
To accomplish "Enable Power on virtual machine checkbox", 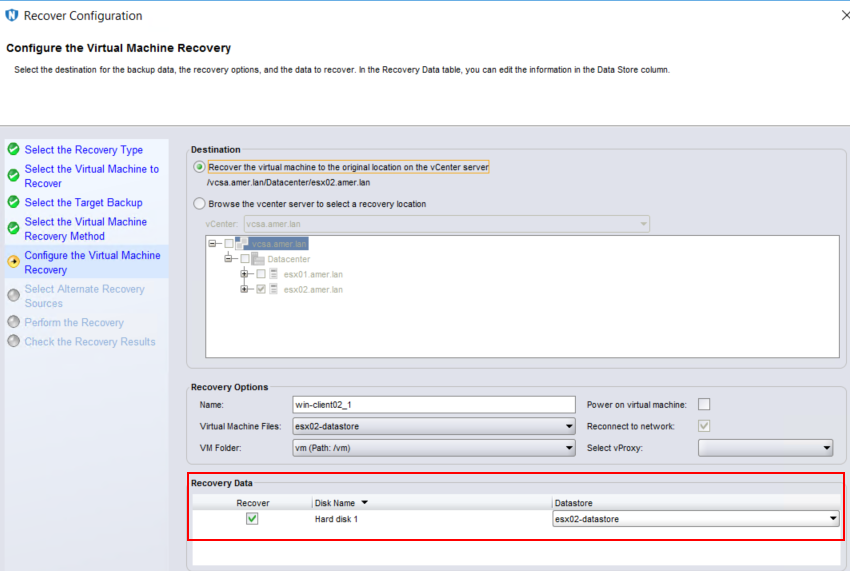I will pos(704,404).
